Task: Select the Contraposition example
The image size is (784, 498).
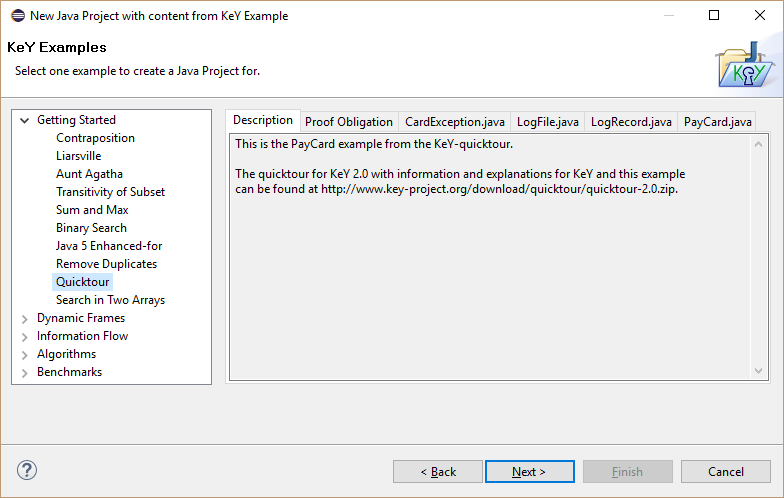Action: click(95, 138)
